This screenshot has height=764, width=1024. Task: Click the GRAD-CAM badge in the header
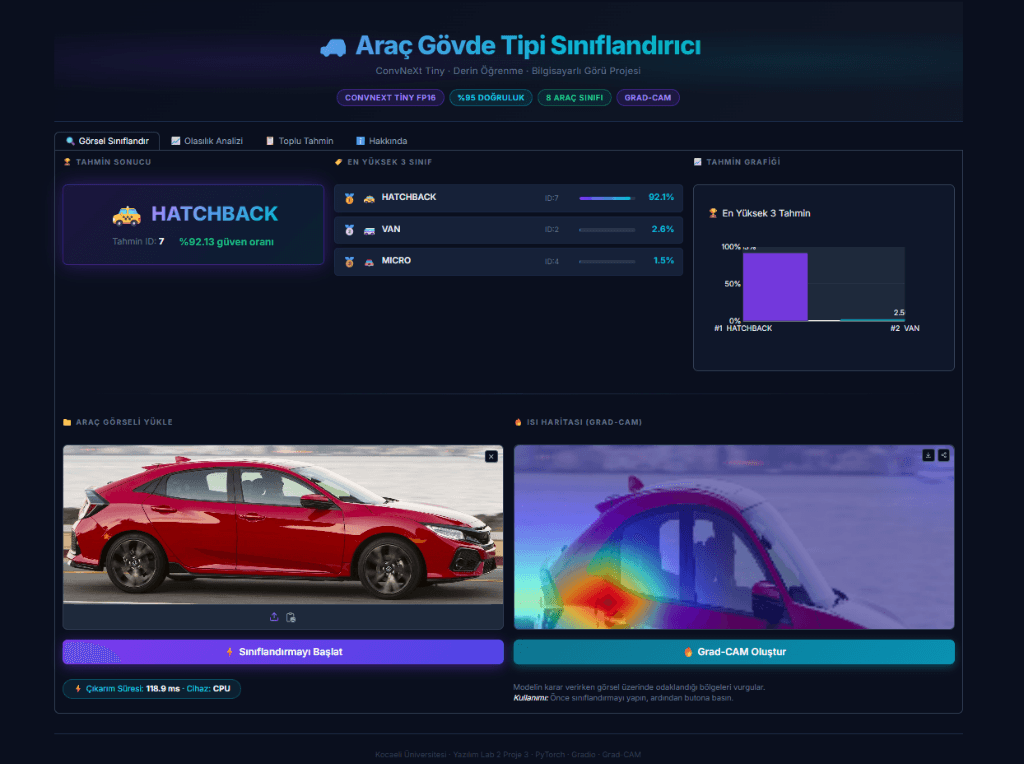(648, 98)
